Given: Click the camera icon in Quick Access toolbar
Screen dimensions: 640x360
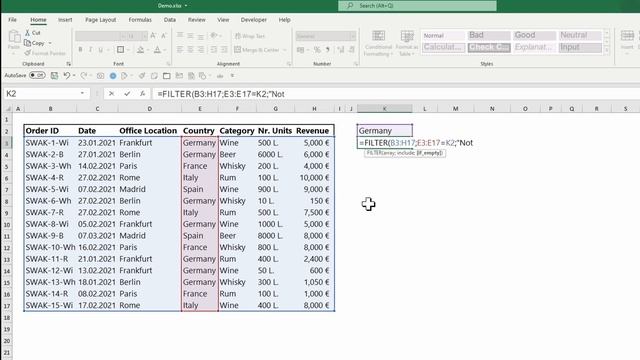Looking at the screenshot, I should (x=100, y=76).
